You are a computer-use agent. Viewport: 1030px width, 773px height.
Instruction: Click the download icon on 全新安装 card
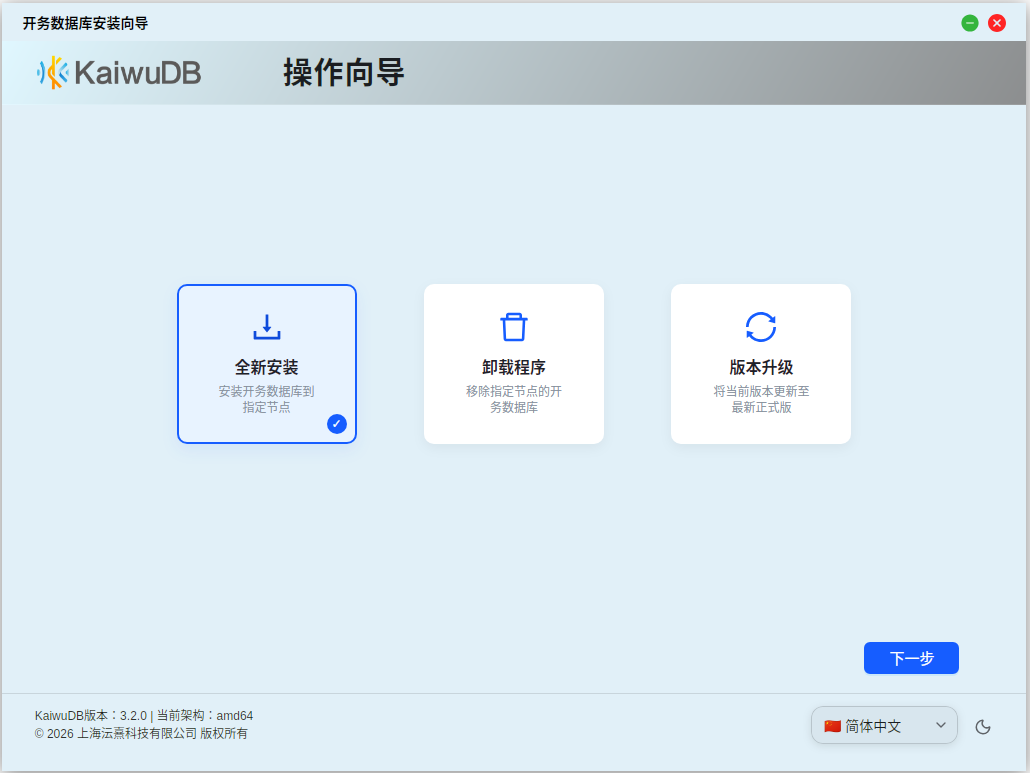pyautogui.click(x=267, y=326)
